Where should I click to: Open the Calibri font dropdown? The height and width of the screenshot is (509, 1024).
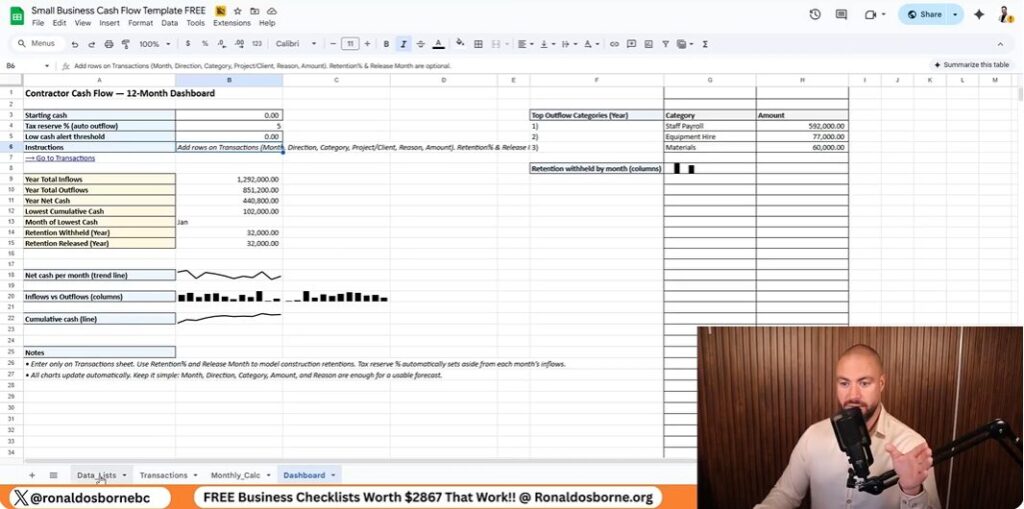coord(295,44)
